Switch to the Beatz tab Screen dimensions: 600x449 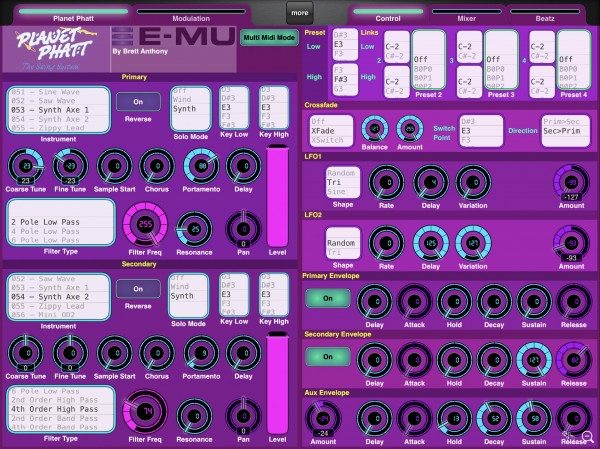[545, 15]
